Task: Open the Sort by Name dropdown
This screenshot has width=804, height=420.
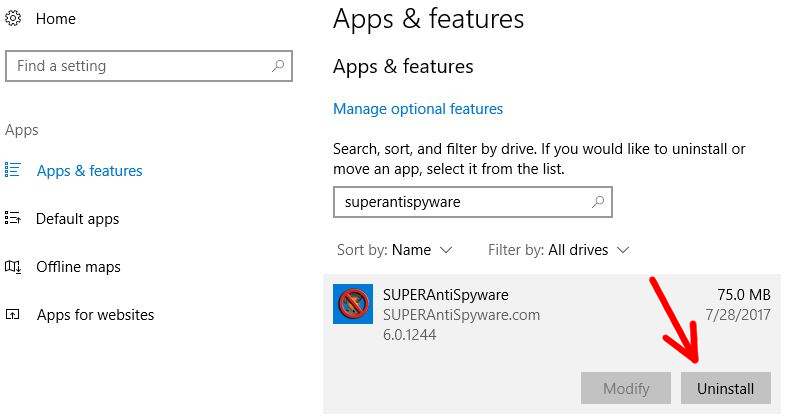Action: (x=394, y=250)
